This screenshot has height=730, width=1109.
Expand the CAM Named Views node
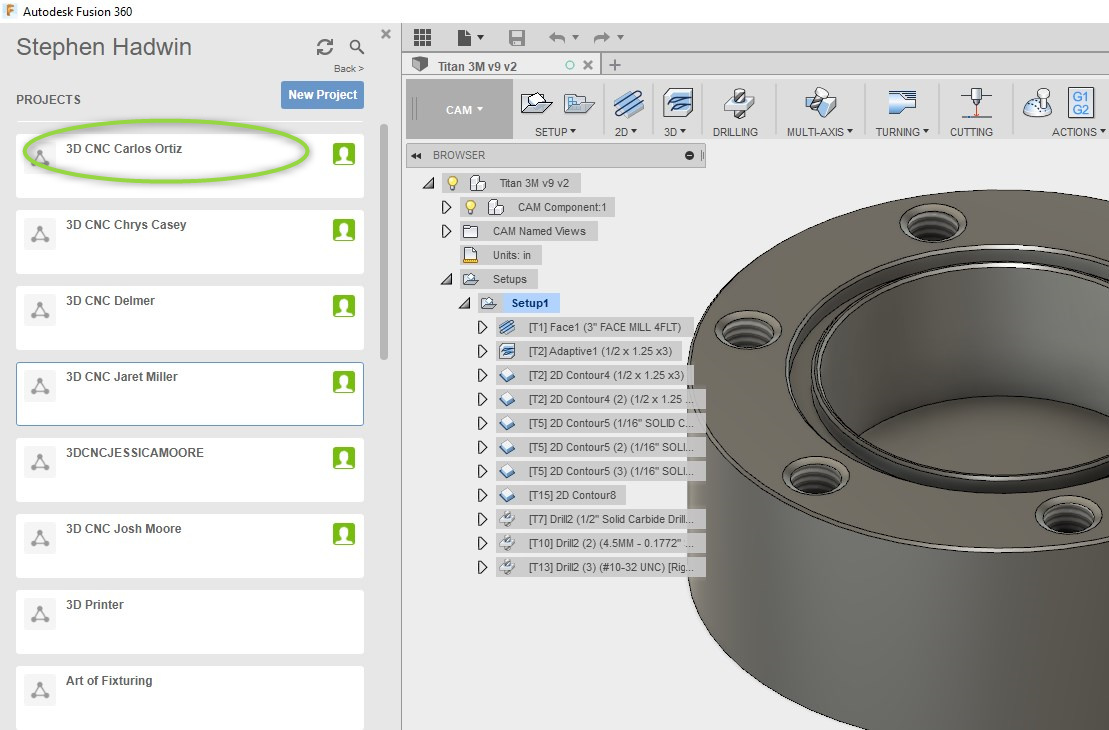tap(447, 231)
